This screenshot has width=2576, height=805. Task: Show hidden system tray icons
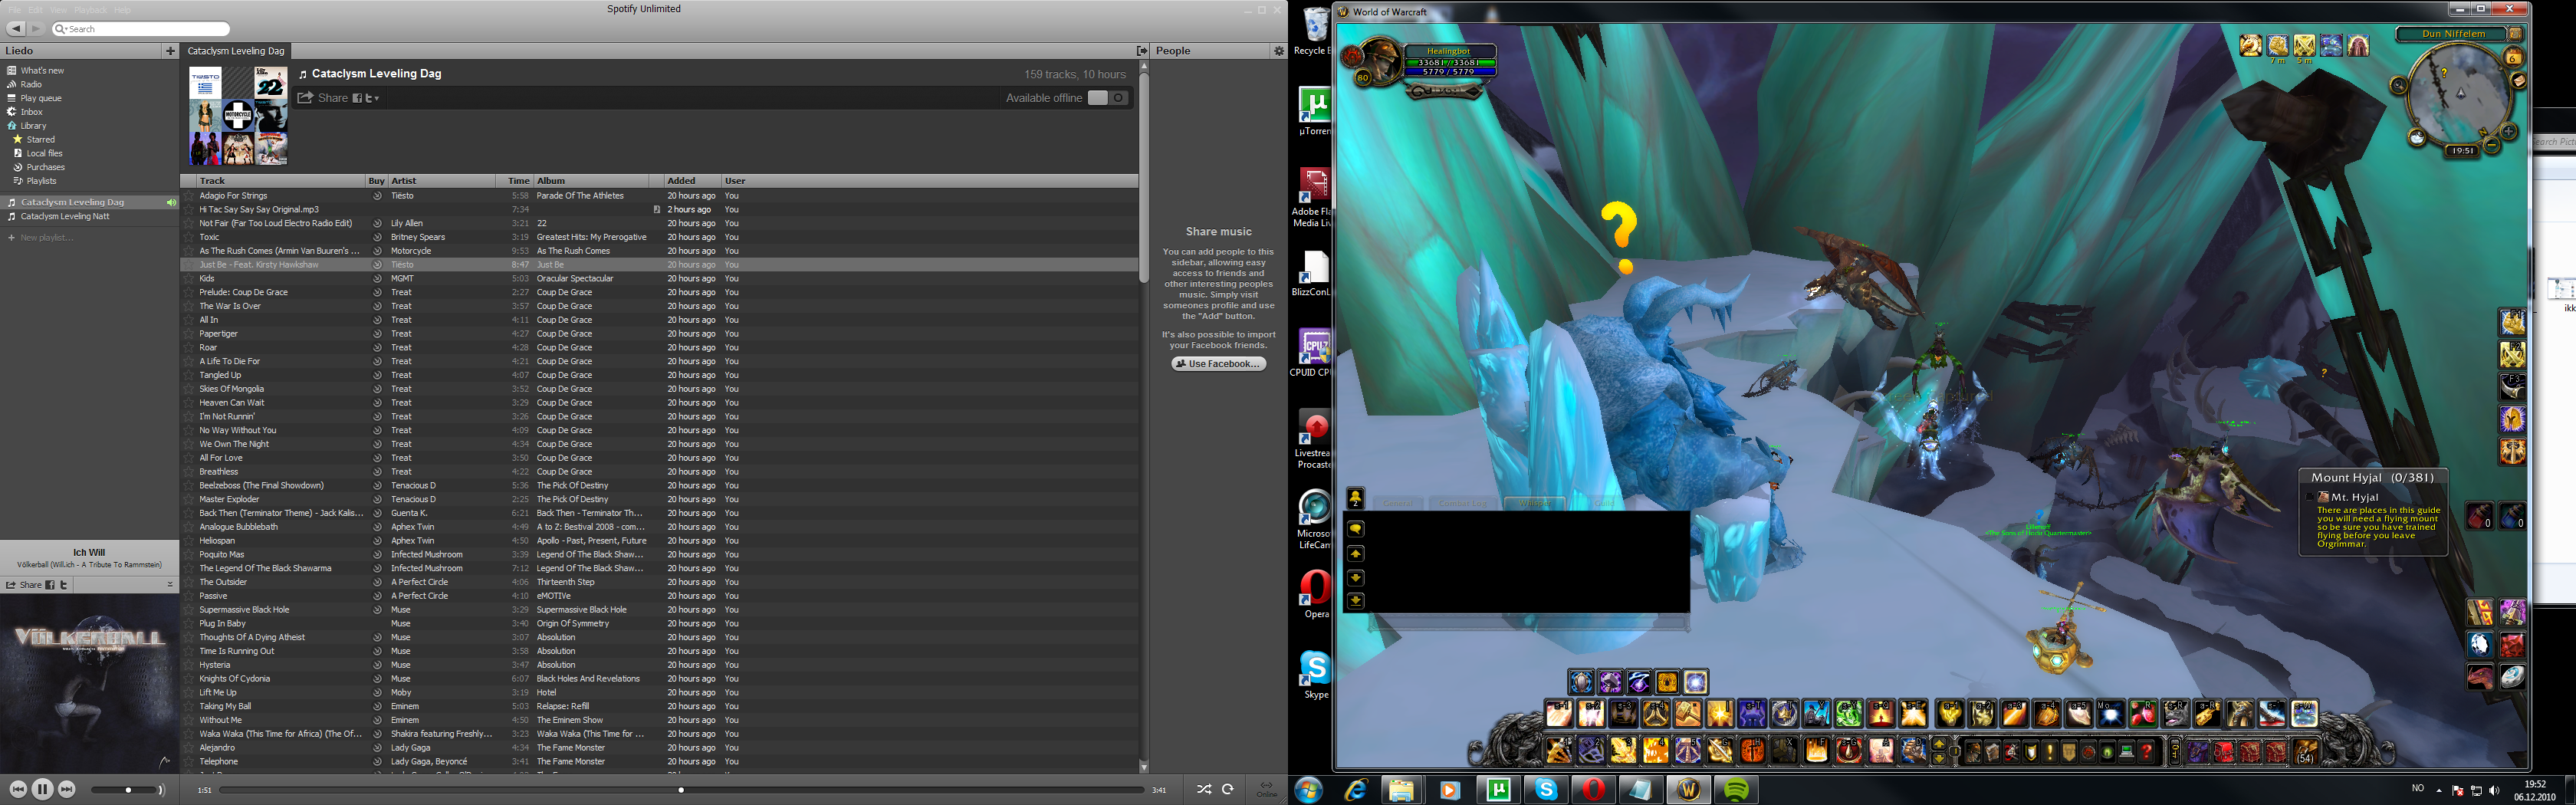pyautogui.click(x=2439, y=790)
